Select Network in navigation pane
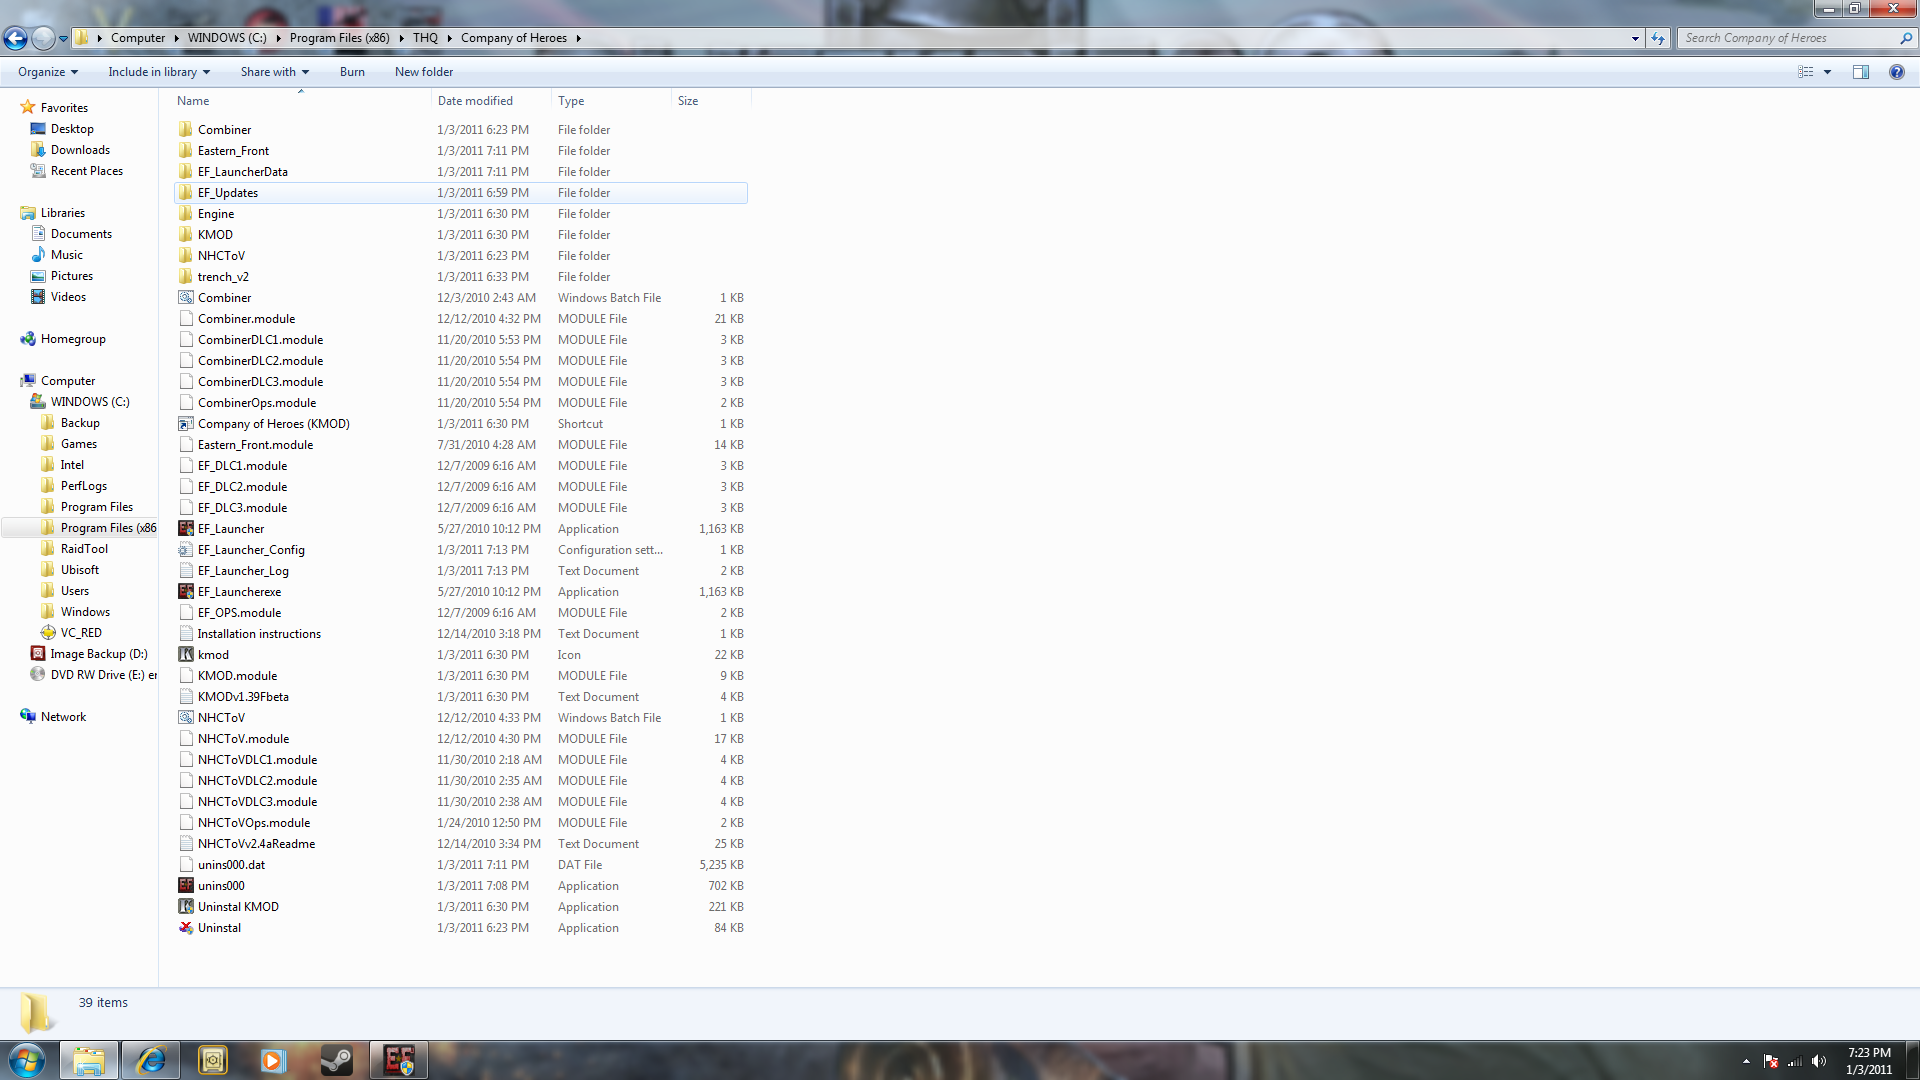Viewport: 1920px width, 1080px height. (x=63, y=717)
